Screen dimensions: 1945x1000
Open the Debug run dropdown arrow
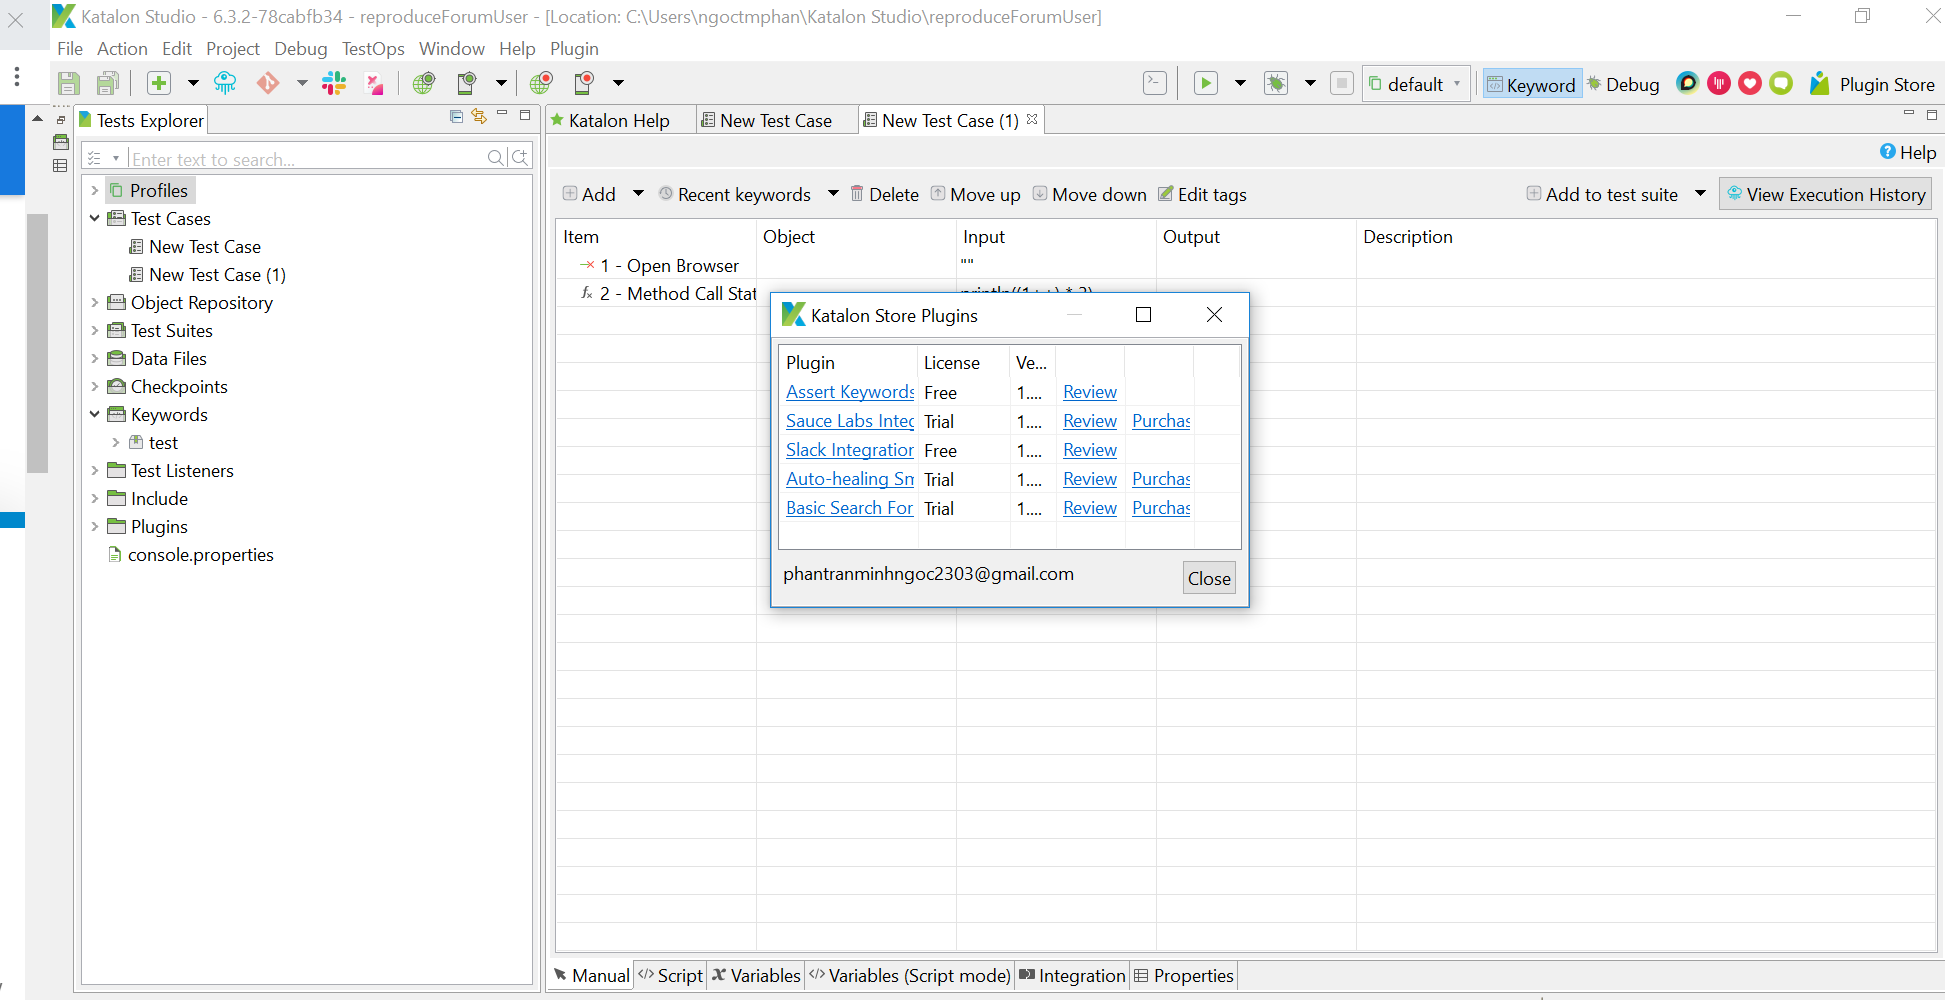tap(1310, 83)
